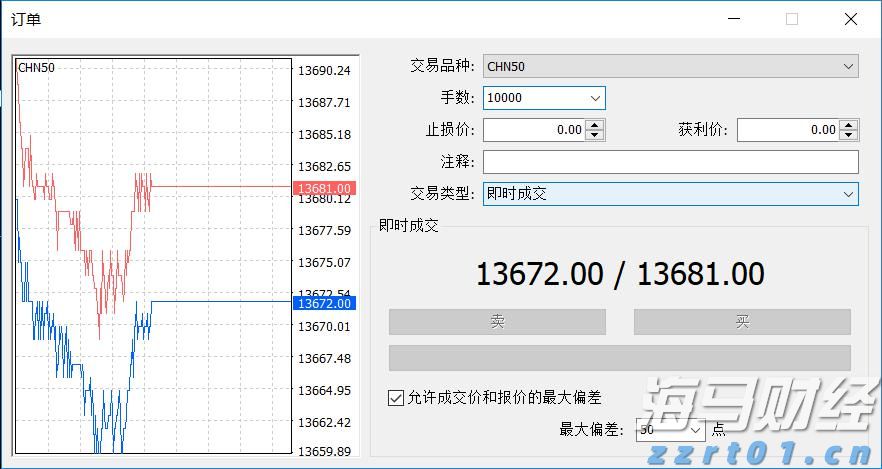Decrease 止损价 using the down arrow
This screenshot has height=469, width=882.
point(595,135)
